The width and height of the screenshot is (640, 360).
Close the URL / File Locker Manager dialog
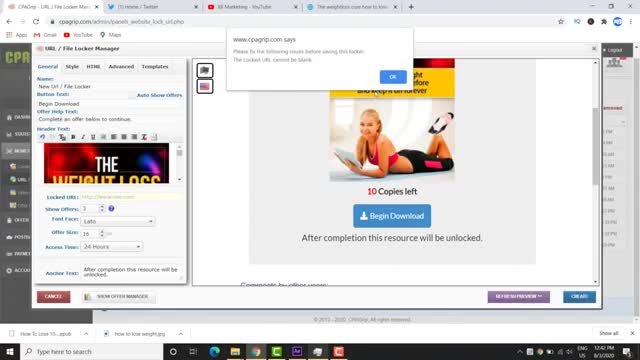(x=594, y=49)
